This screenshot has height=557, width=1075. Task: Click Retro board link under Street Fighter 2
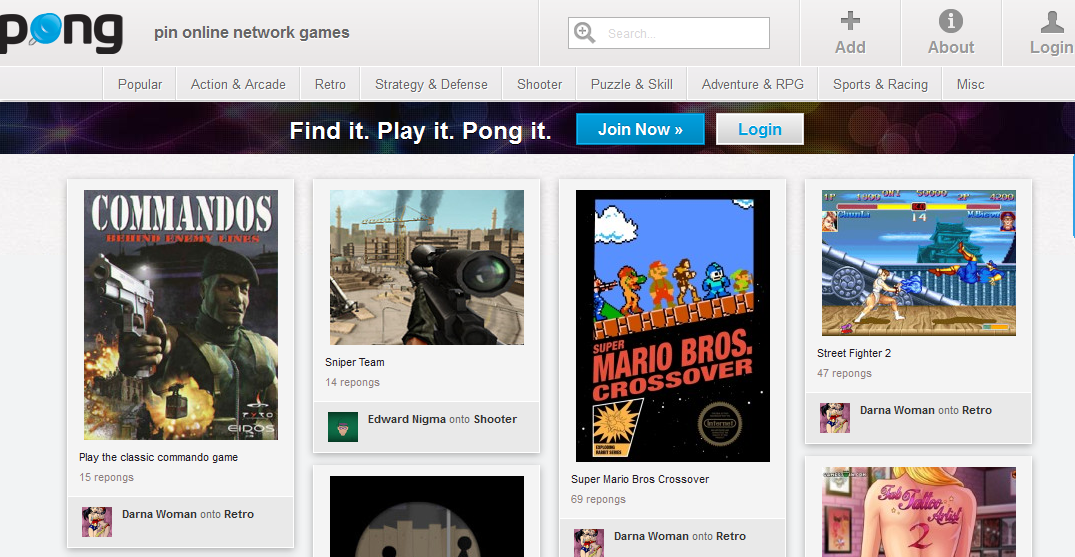(977, 410)
